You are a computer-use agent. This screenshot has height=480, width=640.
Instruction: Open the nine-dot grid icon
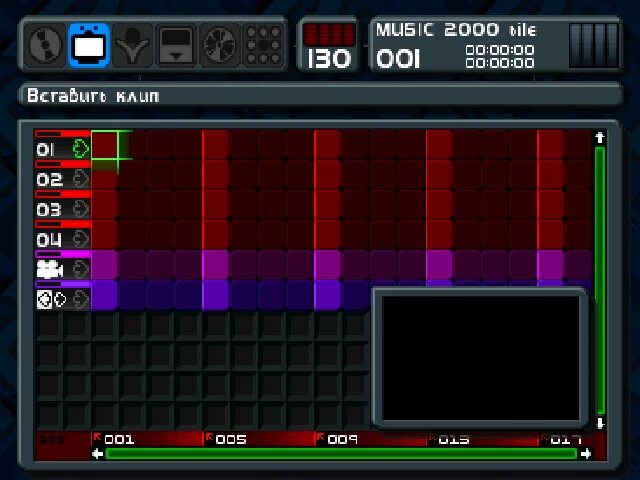pyautogui.click(x=263, y=45)
